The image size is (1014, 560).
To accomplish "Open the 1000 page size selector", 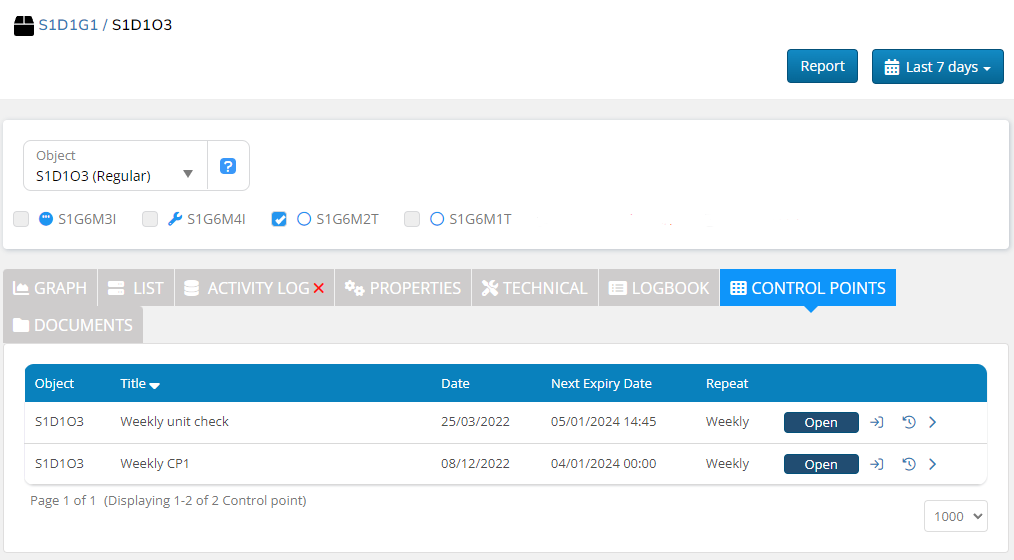I will (x=955, y=516).
